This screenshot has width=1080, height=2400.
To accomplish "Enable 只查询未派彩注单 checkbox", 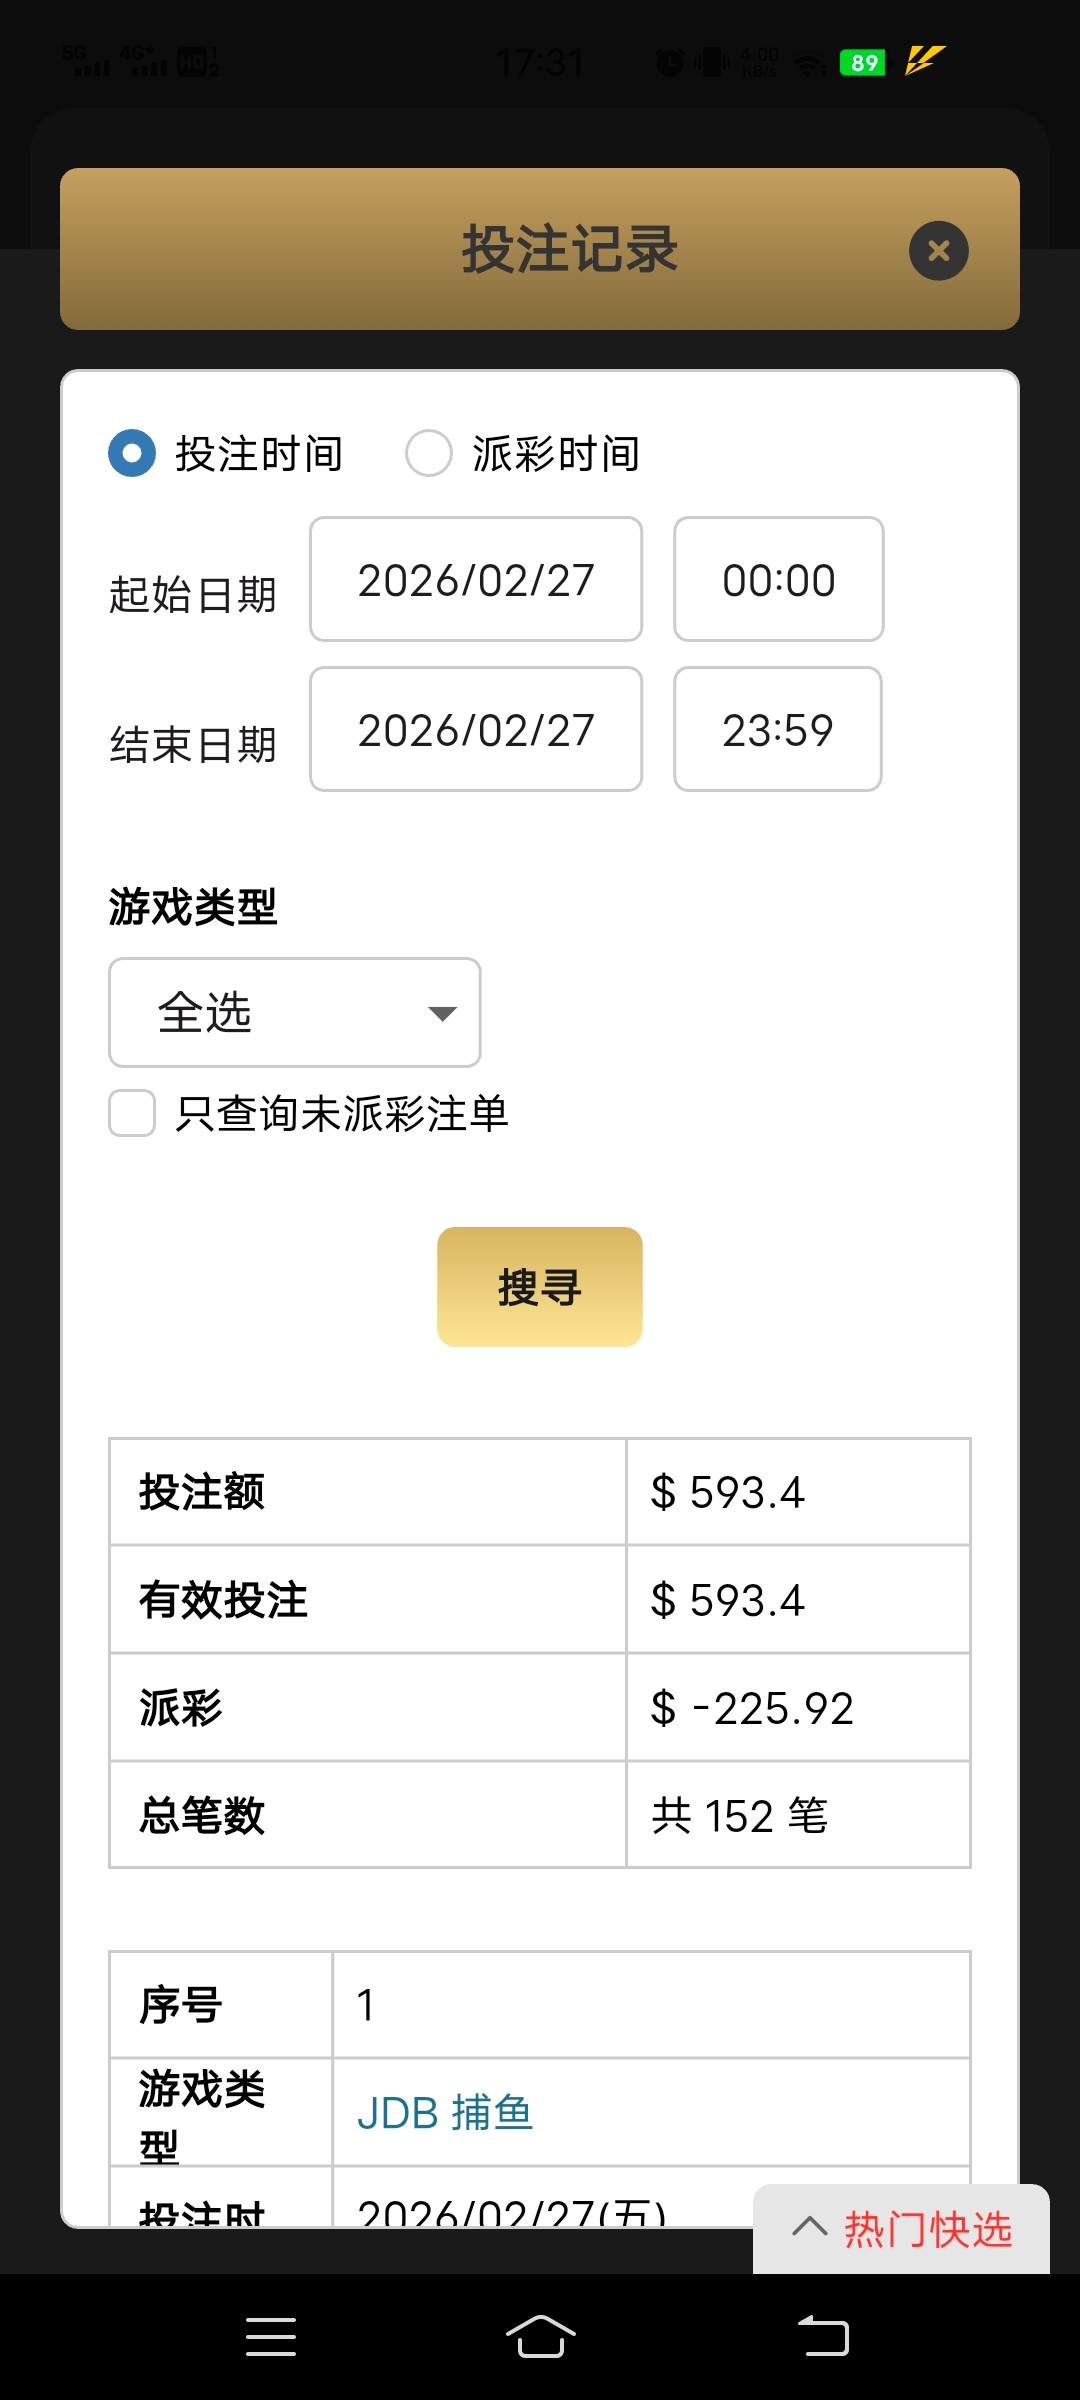I will tap(132, 1113).
